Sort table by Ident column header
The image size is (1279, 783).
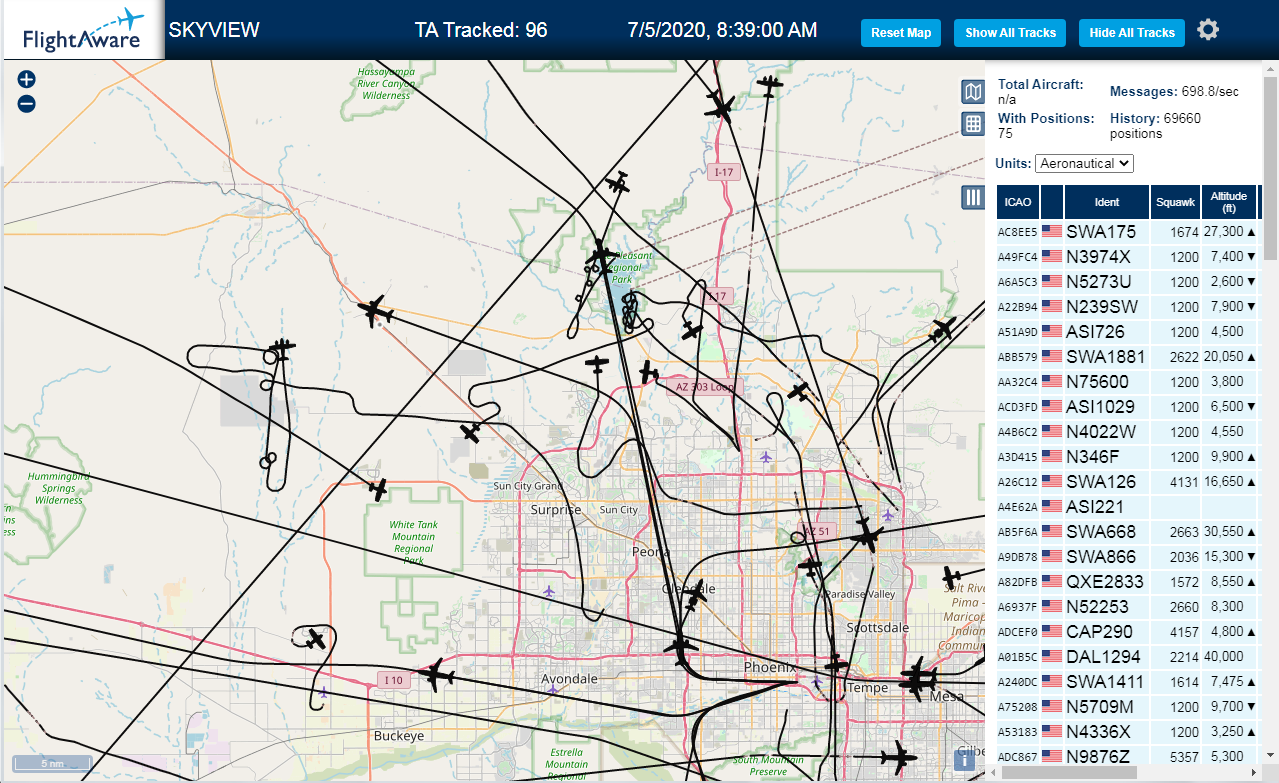tap(1107, 202)
